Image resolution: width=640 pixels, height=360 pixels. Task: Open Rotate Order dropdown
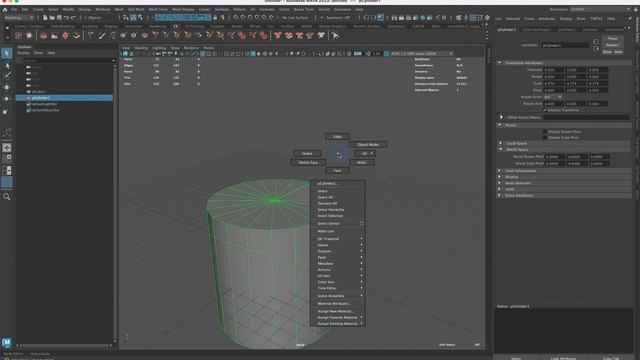coord(553,97)
